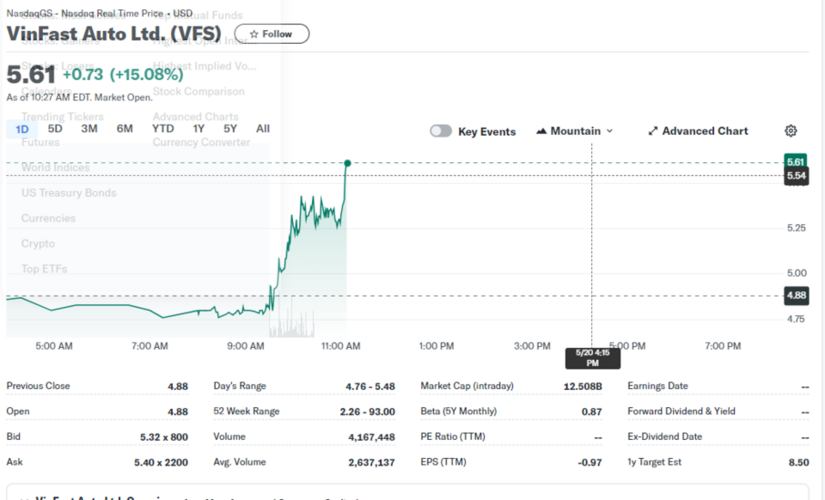Image resolution: width=825 pixels, height=500 pixels.
Task: Open the Mountain chart type dropdown
Action: click(575, 131)
